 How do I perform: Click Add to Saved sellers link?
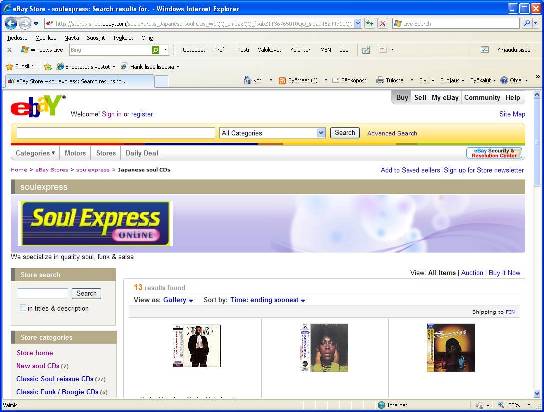[x=410, y=170]
